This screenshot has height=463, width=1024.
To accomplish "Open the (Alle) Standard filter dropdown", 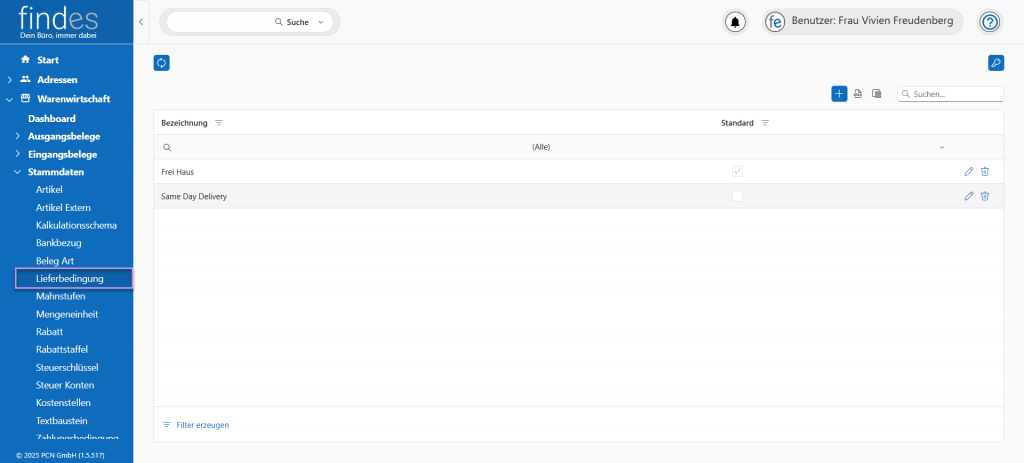I will 941,147.
